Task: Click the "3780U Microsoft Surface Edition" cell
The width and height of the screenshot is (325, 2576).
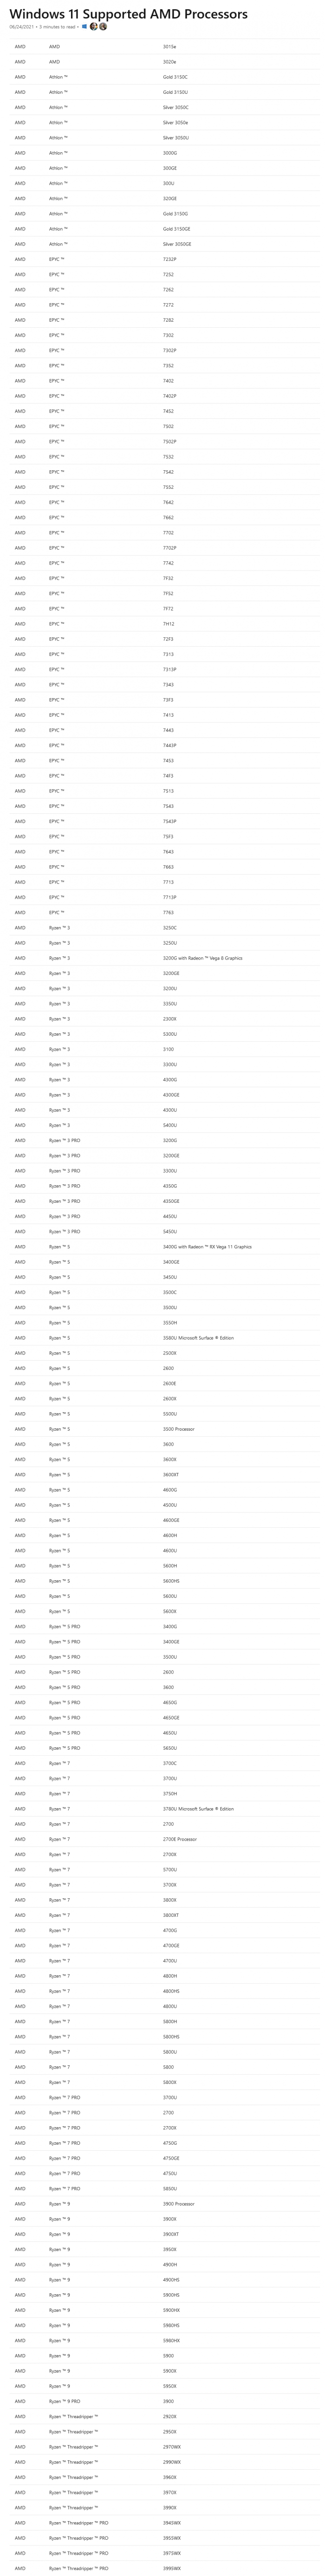Action: click(x=198, y=1809)
